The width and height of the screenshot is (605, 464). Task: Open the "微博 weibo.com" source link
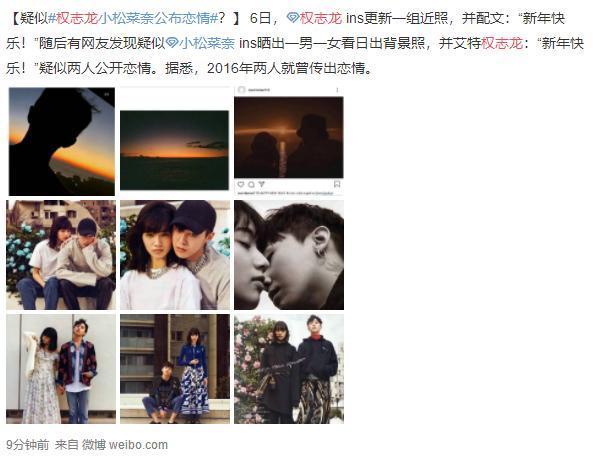pyautogui.click(x=125, y=445)
